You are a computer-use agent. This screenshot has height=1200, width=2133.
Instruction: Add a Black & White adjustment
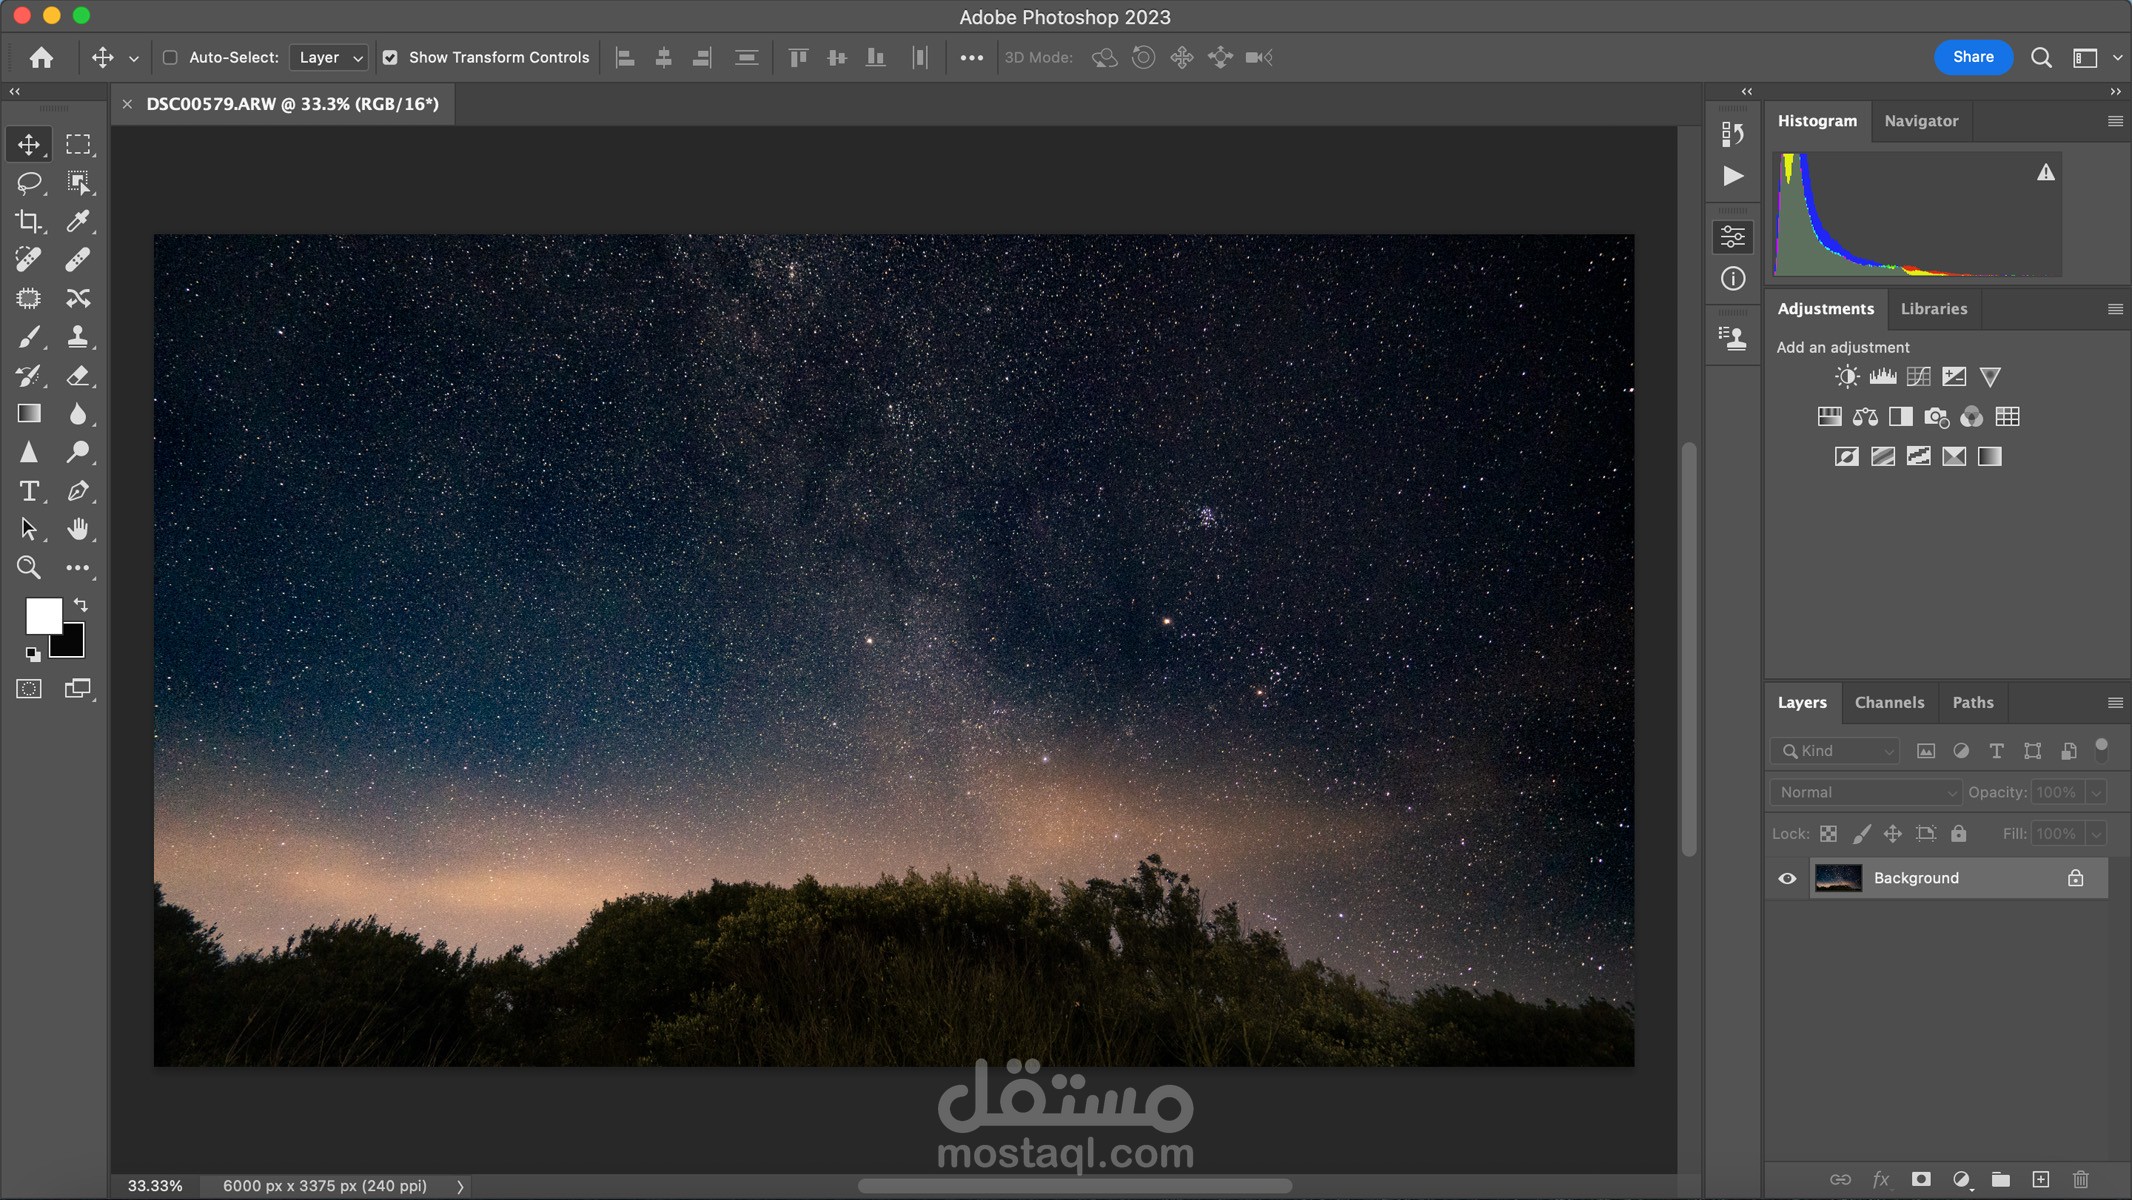(1901, 417)
